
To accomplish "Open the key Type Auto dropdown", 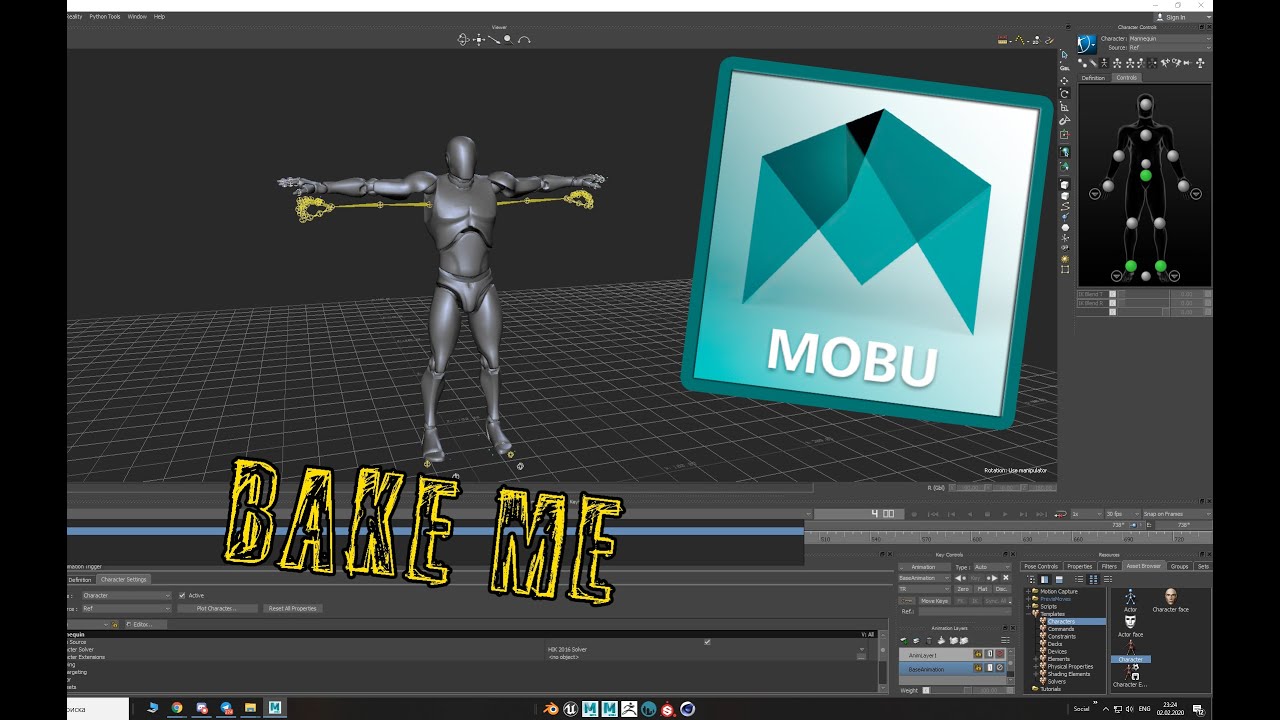I will pos(993,567).
